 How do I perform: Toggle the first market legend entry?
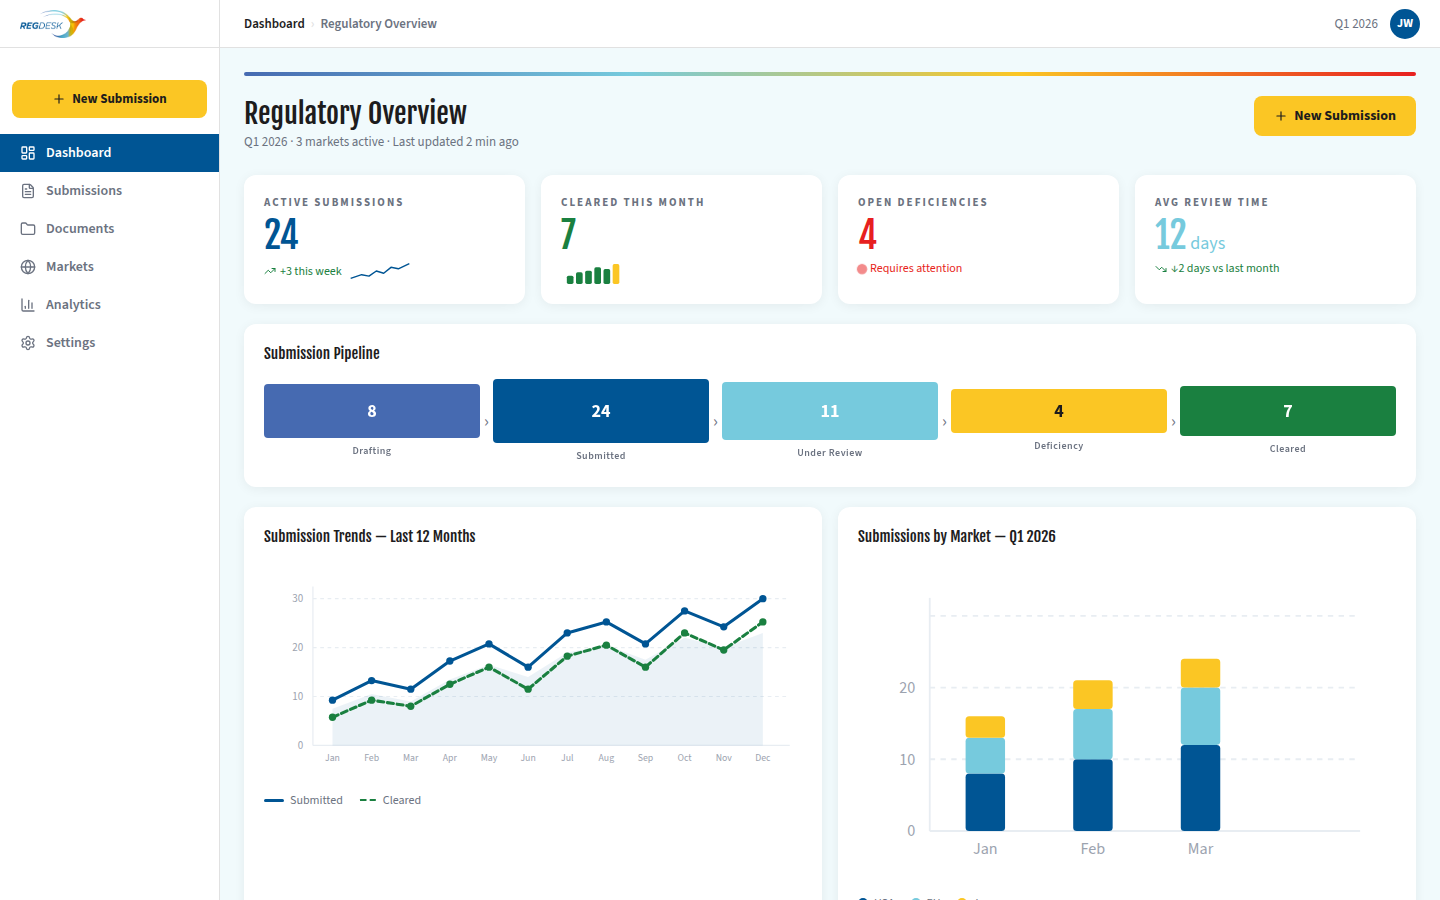tap(875, 898)
